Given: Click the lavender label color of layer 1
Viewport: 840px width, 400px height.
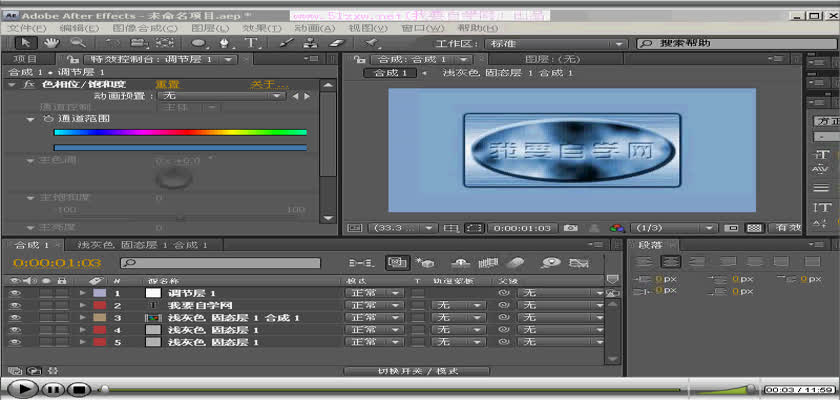Looking at the screenshot, I should point(100,293).
